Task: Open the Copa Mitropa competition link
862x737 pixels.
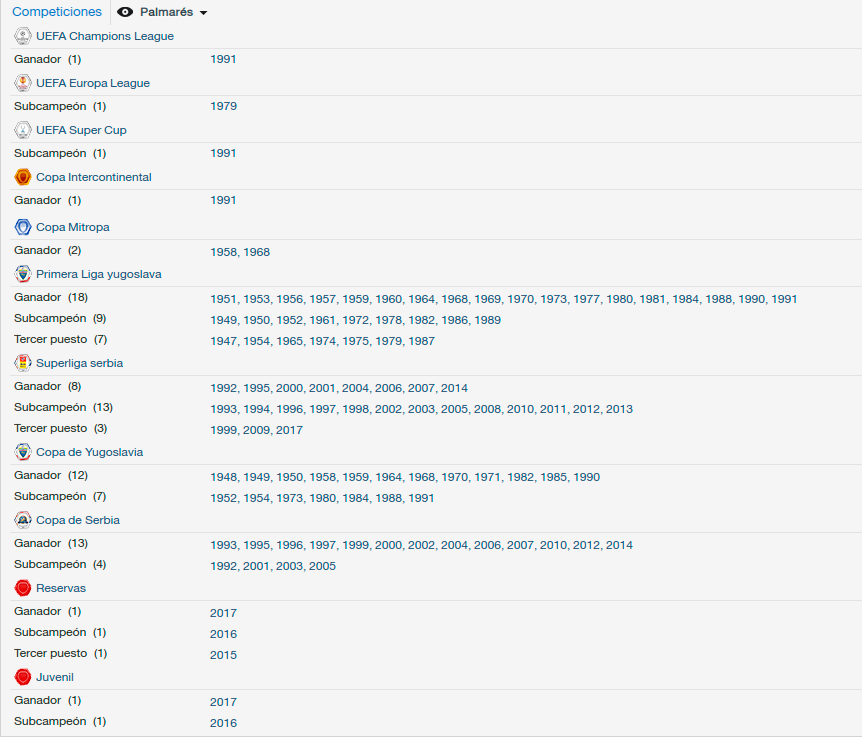Action: point(73,227)
